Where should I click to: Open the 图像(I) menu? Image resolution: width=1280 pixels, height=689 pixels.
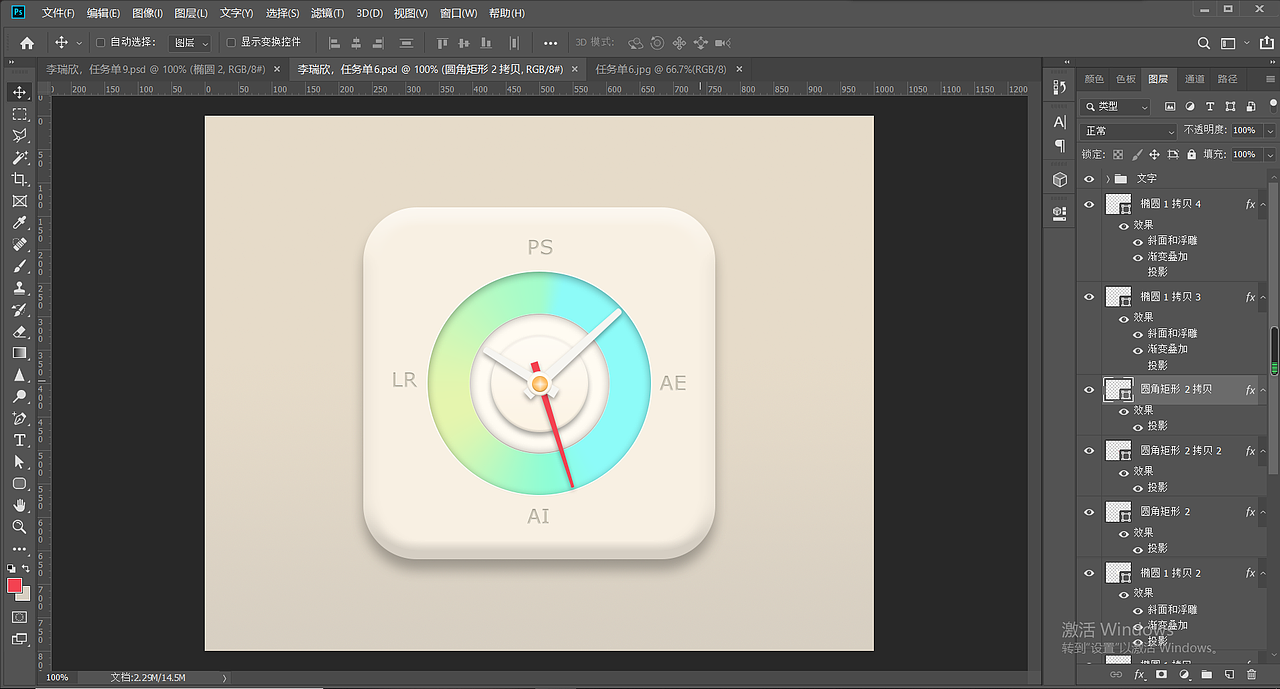(147, 13)
